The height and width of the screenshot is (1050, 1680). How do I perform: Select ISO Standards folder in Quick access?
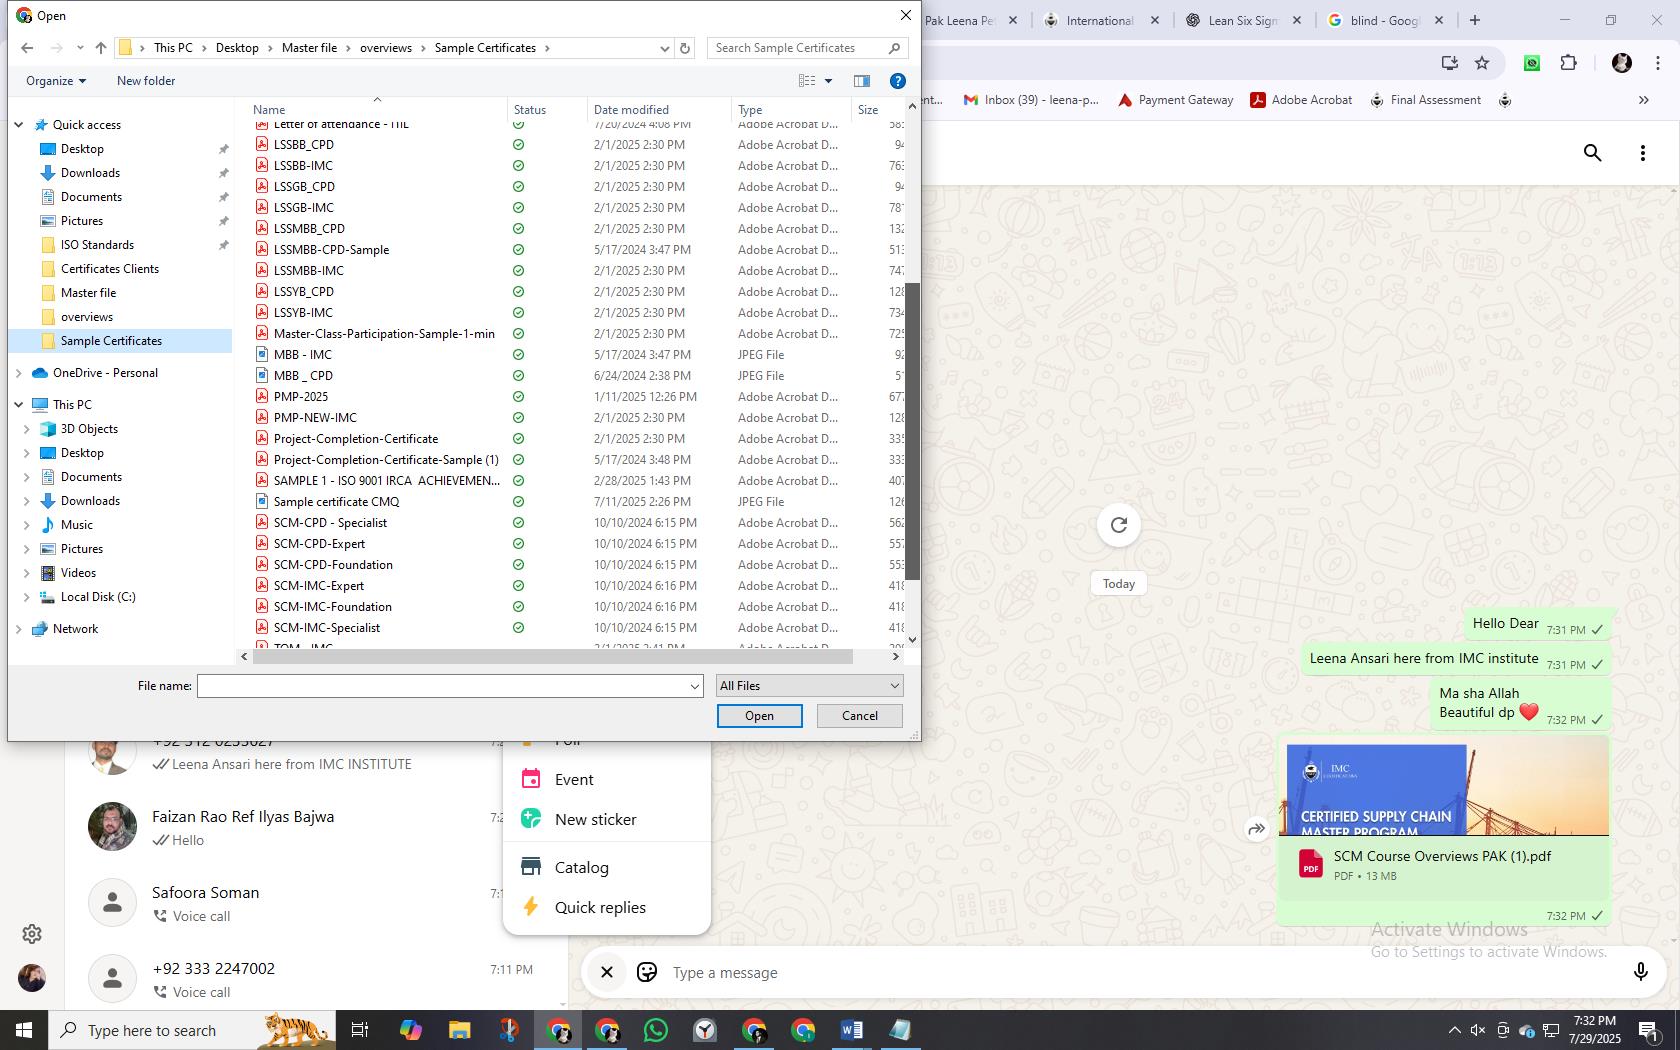(97, 245)
